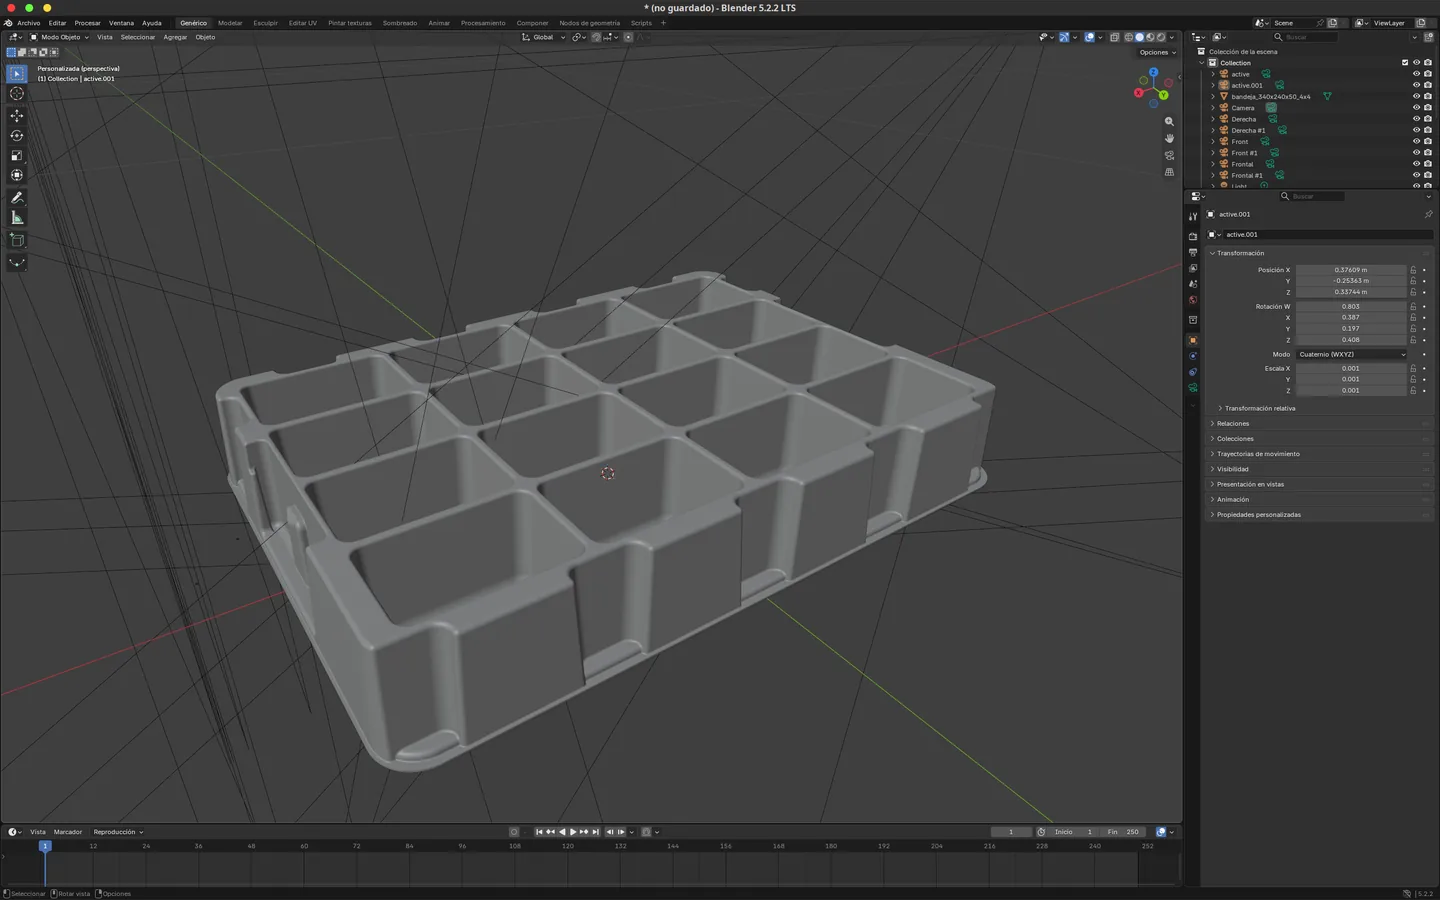The image size is (1440, 900).
Task: Hide the Camera object in viewport
Action: pos(1416,108)
